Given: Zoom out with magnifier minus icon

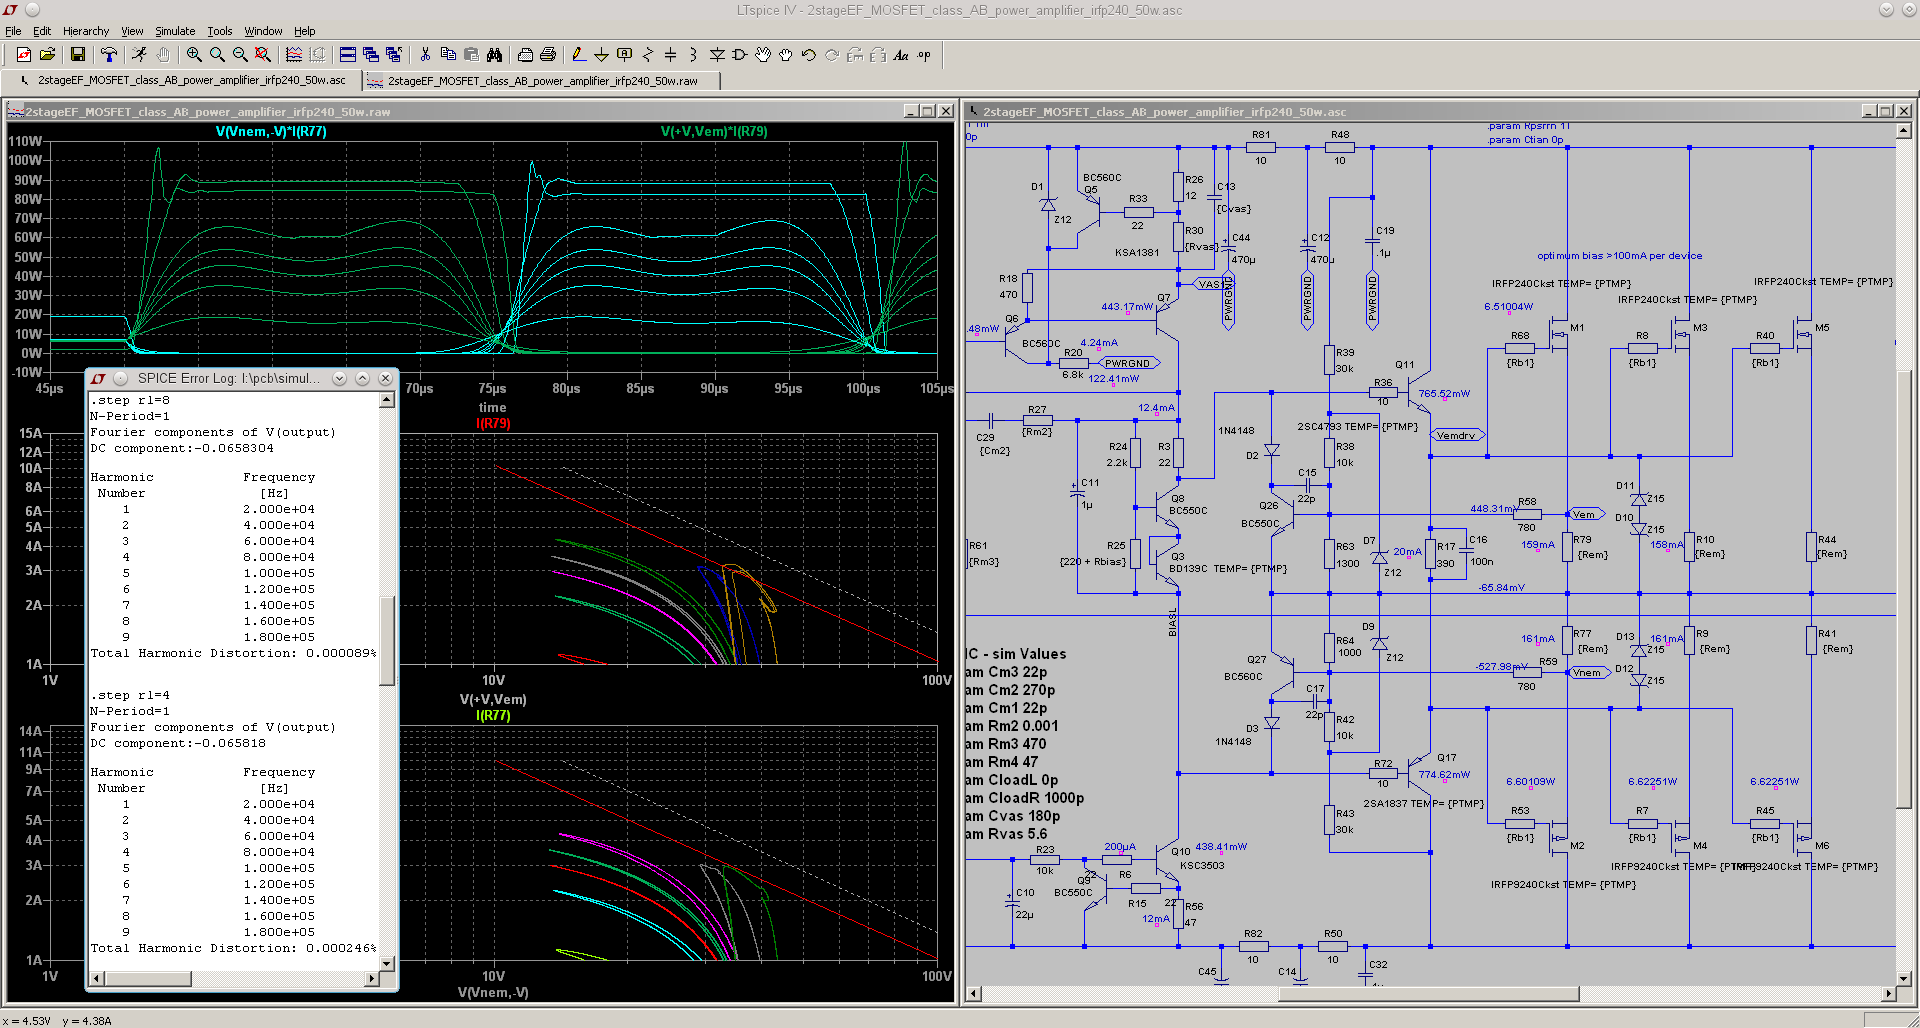Looking at the screenshot, I should point(240,55).
